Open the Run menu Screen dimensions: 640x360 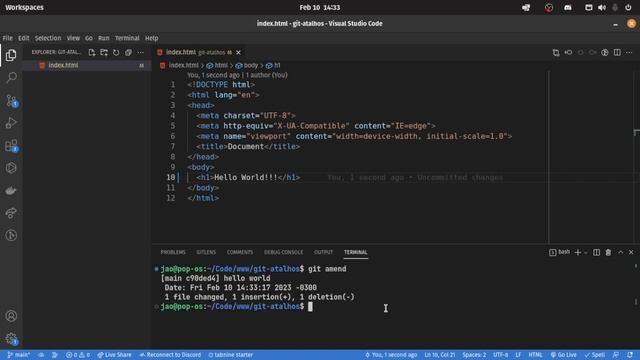tap(104, 38)
